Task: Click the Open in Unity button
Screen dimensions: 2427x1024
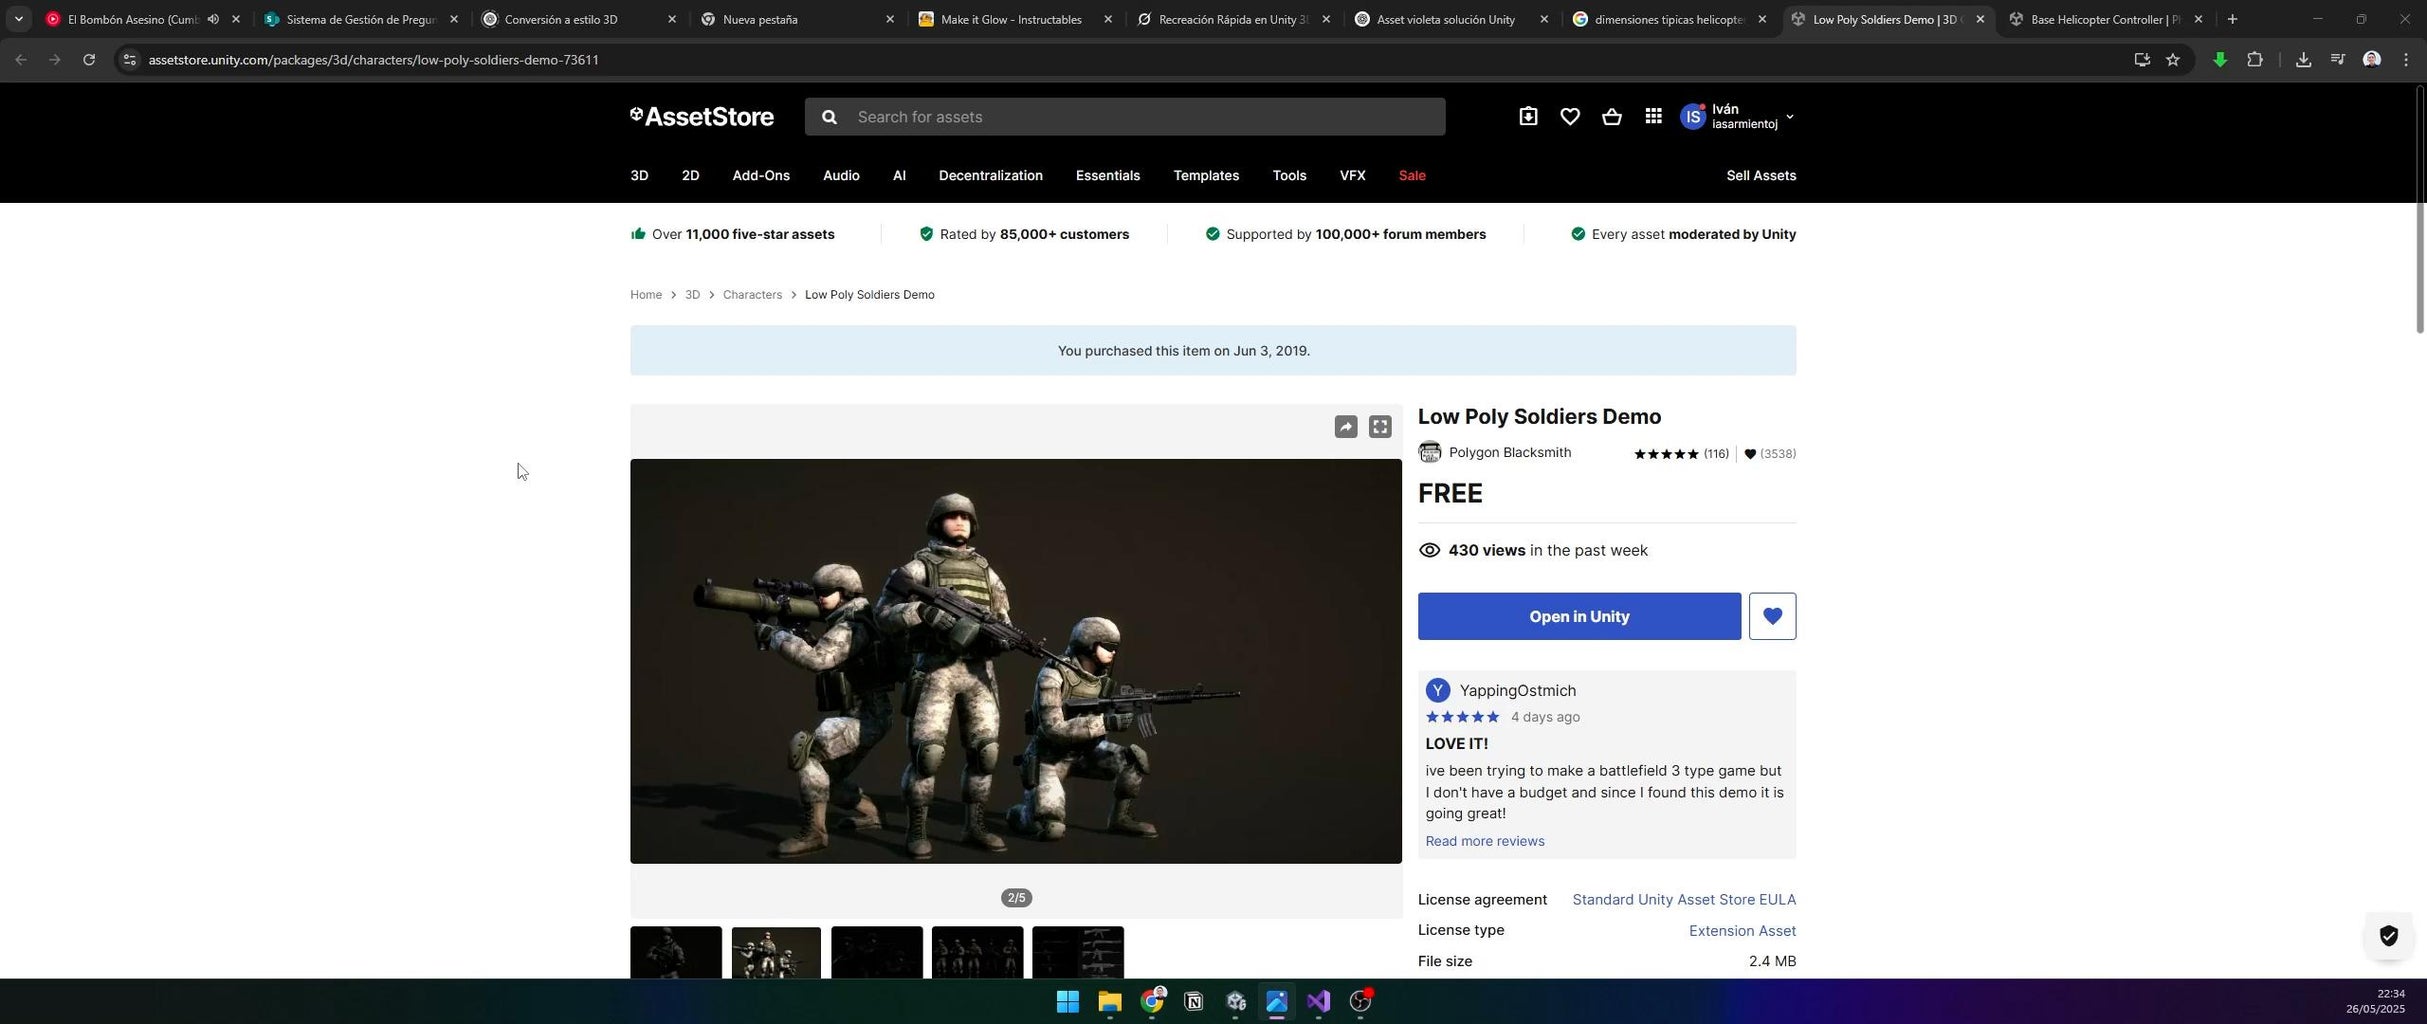Action: 1579,616
